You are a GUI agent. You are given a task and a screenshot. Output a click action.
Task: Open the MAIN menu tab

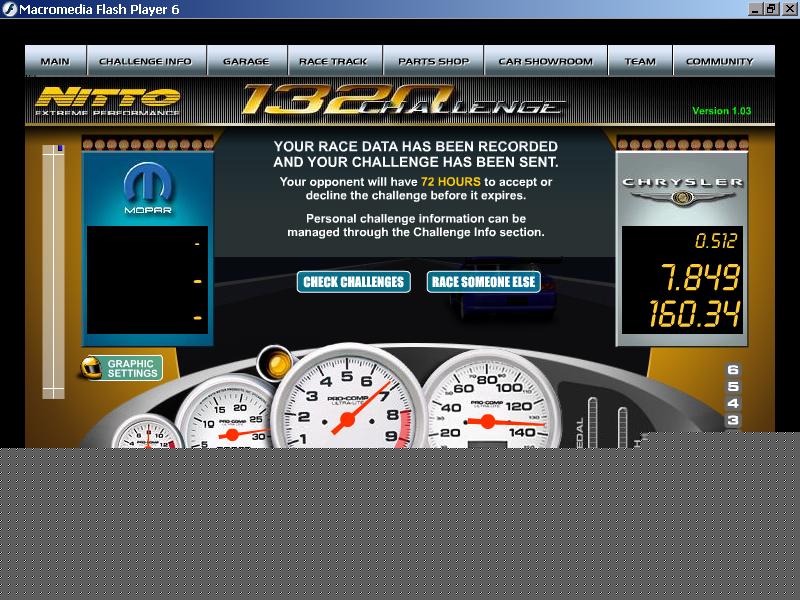56,61
